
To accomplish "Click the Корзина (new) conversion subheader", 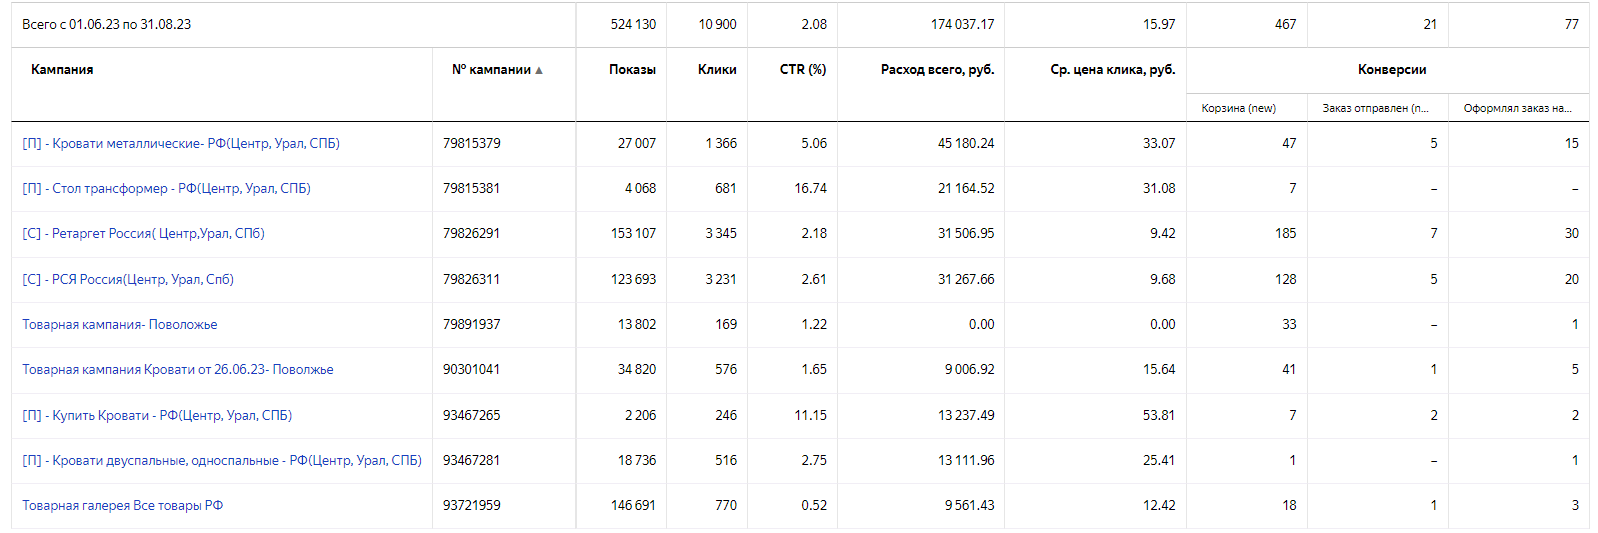I will point(1239,108).
